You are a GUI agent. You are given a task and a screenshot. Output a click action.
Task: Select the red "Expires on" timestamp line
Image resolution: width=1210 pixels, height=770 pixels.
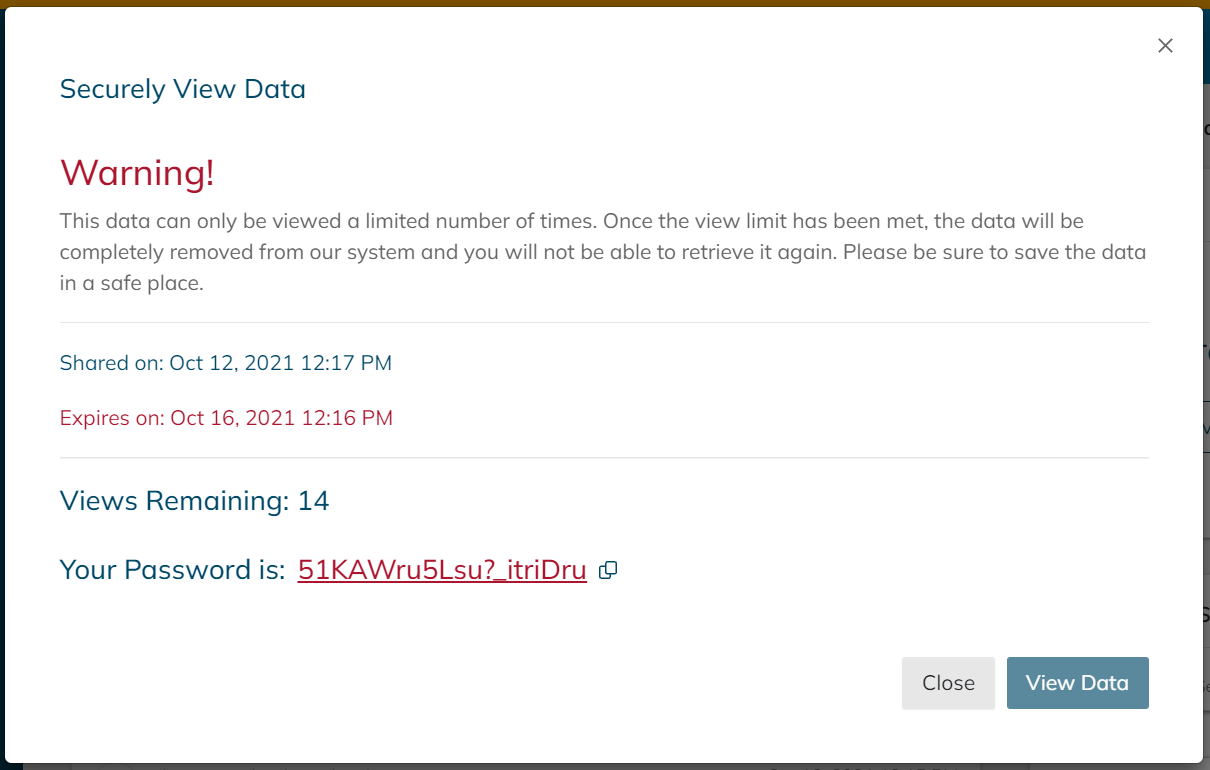226,418
